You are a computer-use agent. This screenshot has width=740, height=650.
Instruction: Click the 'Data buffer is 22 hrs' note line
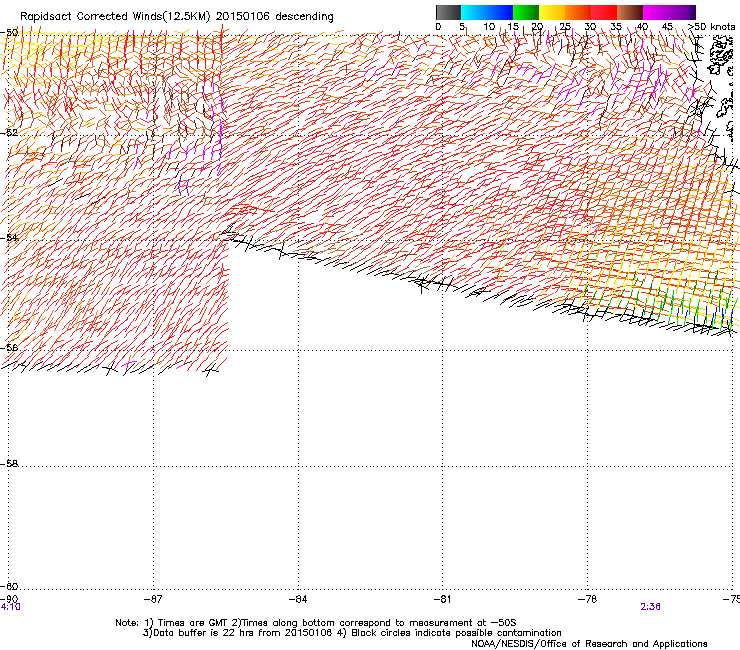(x=352, y=633)
